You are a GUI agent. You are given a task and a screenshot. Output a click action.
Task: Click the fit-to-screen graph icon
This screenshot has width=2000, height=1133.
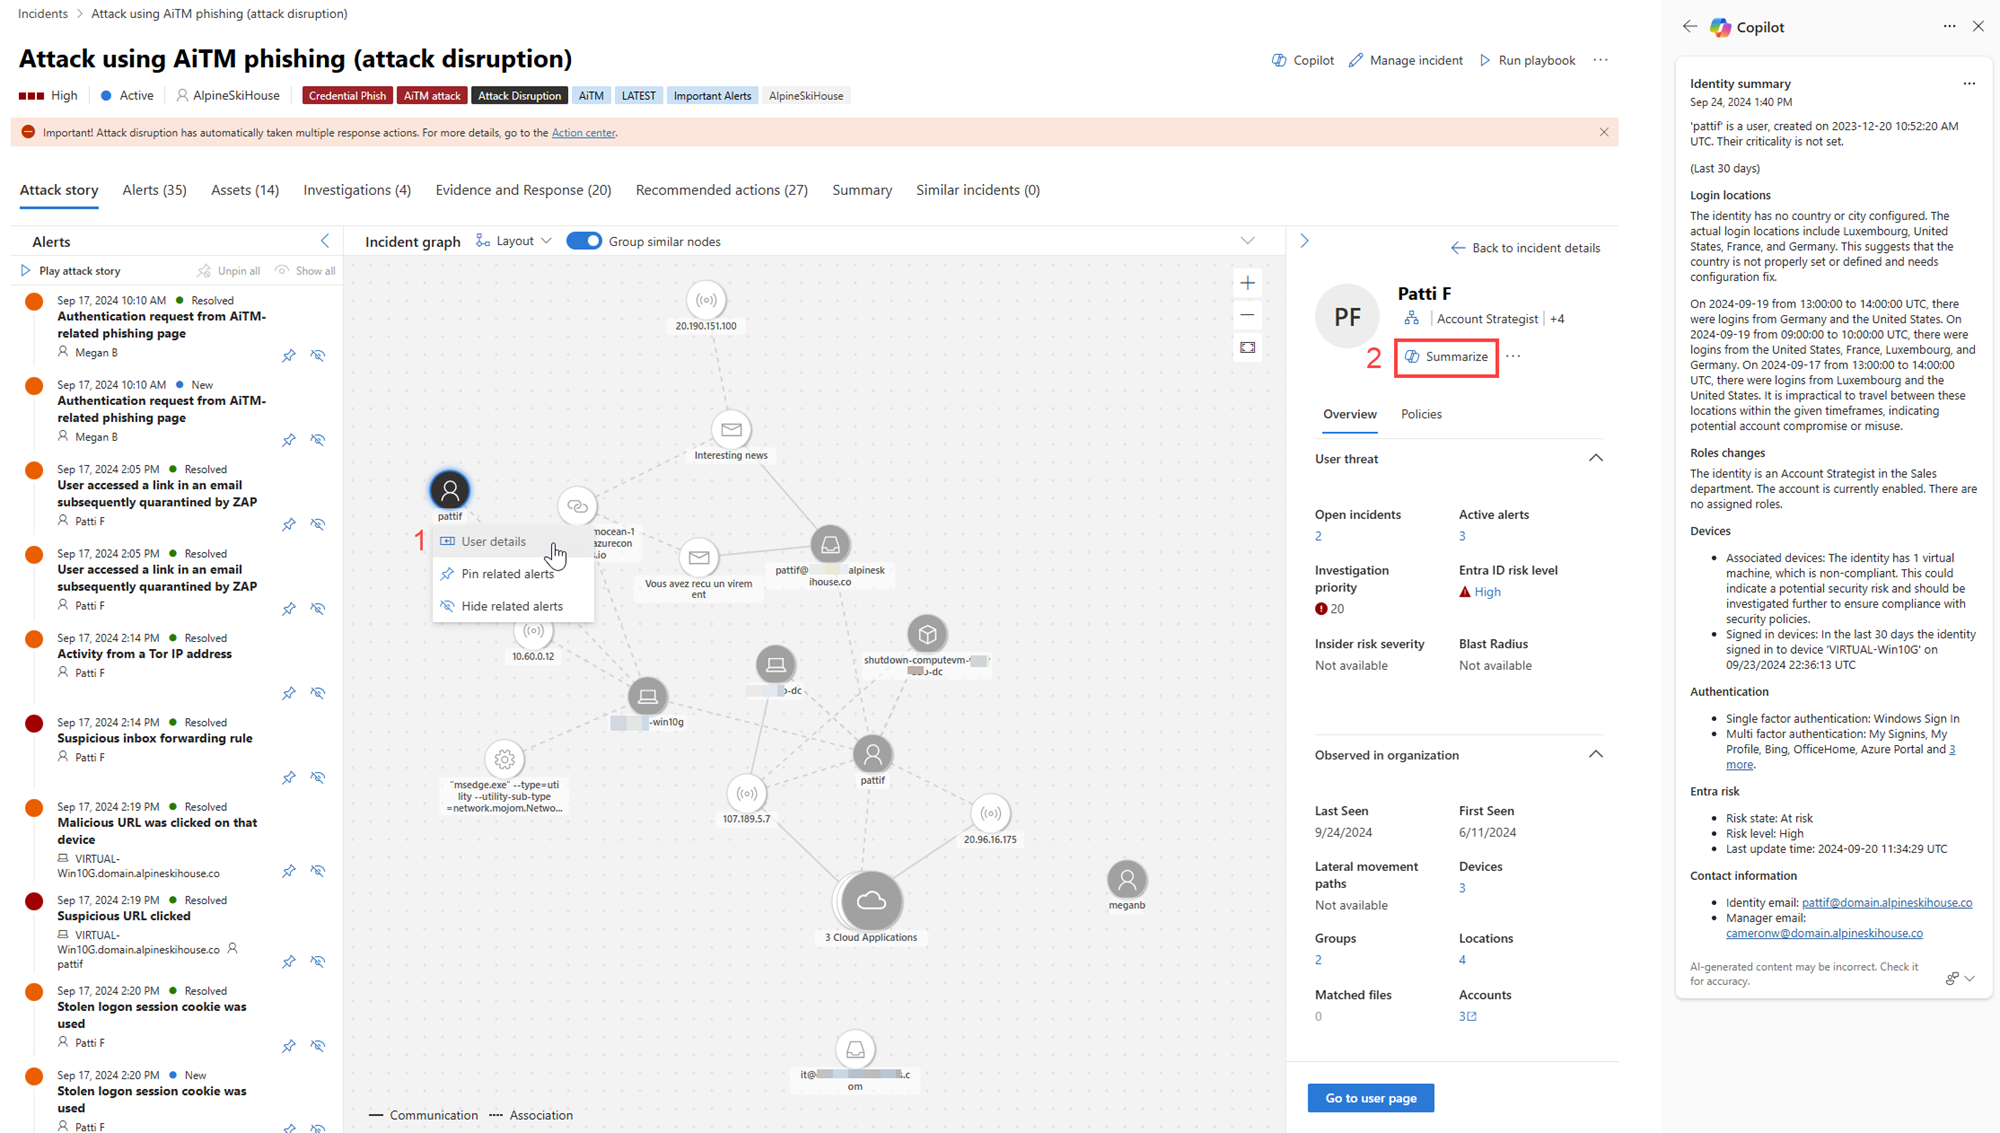click(x=1247, y=347)
